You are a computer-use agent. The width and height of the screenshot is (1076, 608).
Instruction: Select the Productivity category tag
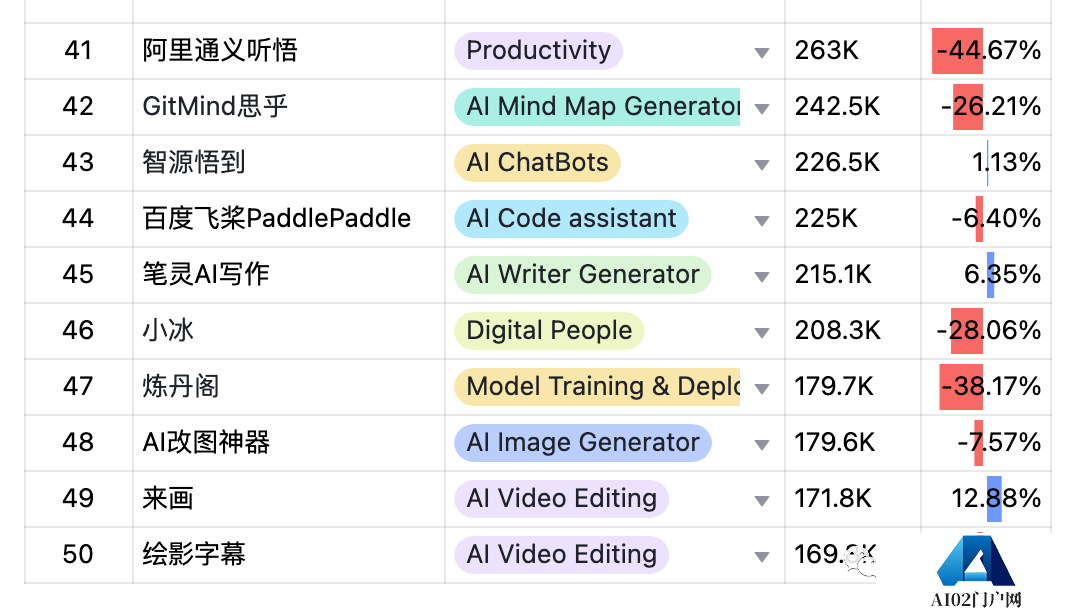[538, 51]
